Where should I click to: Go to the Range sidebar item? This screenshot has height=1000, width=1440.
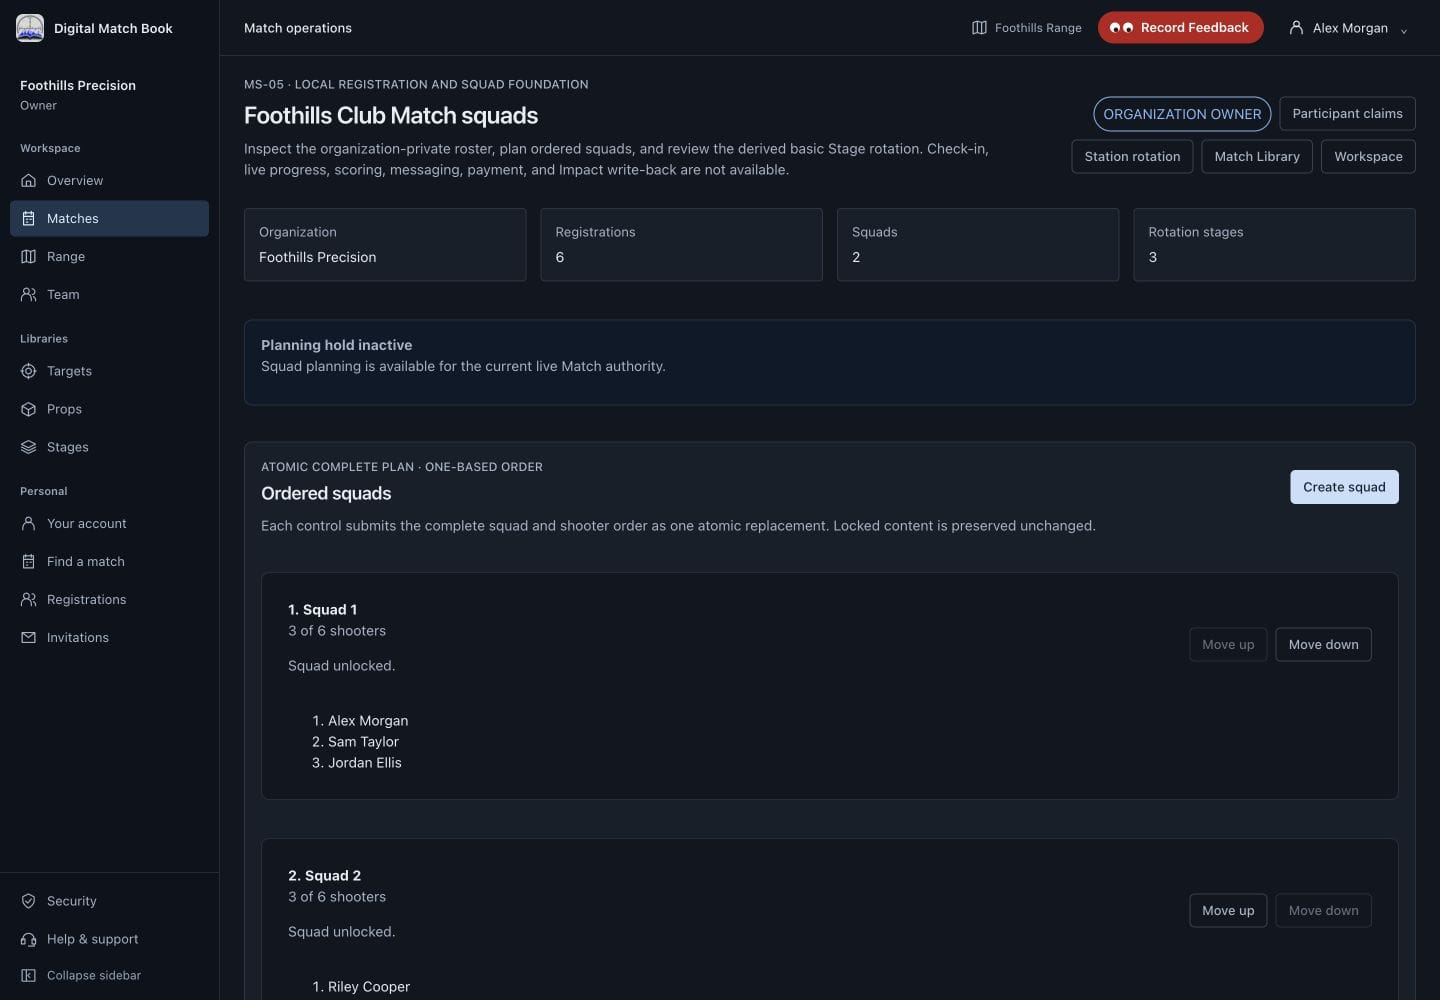coord(109,257)
